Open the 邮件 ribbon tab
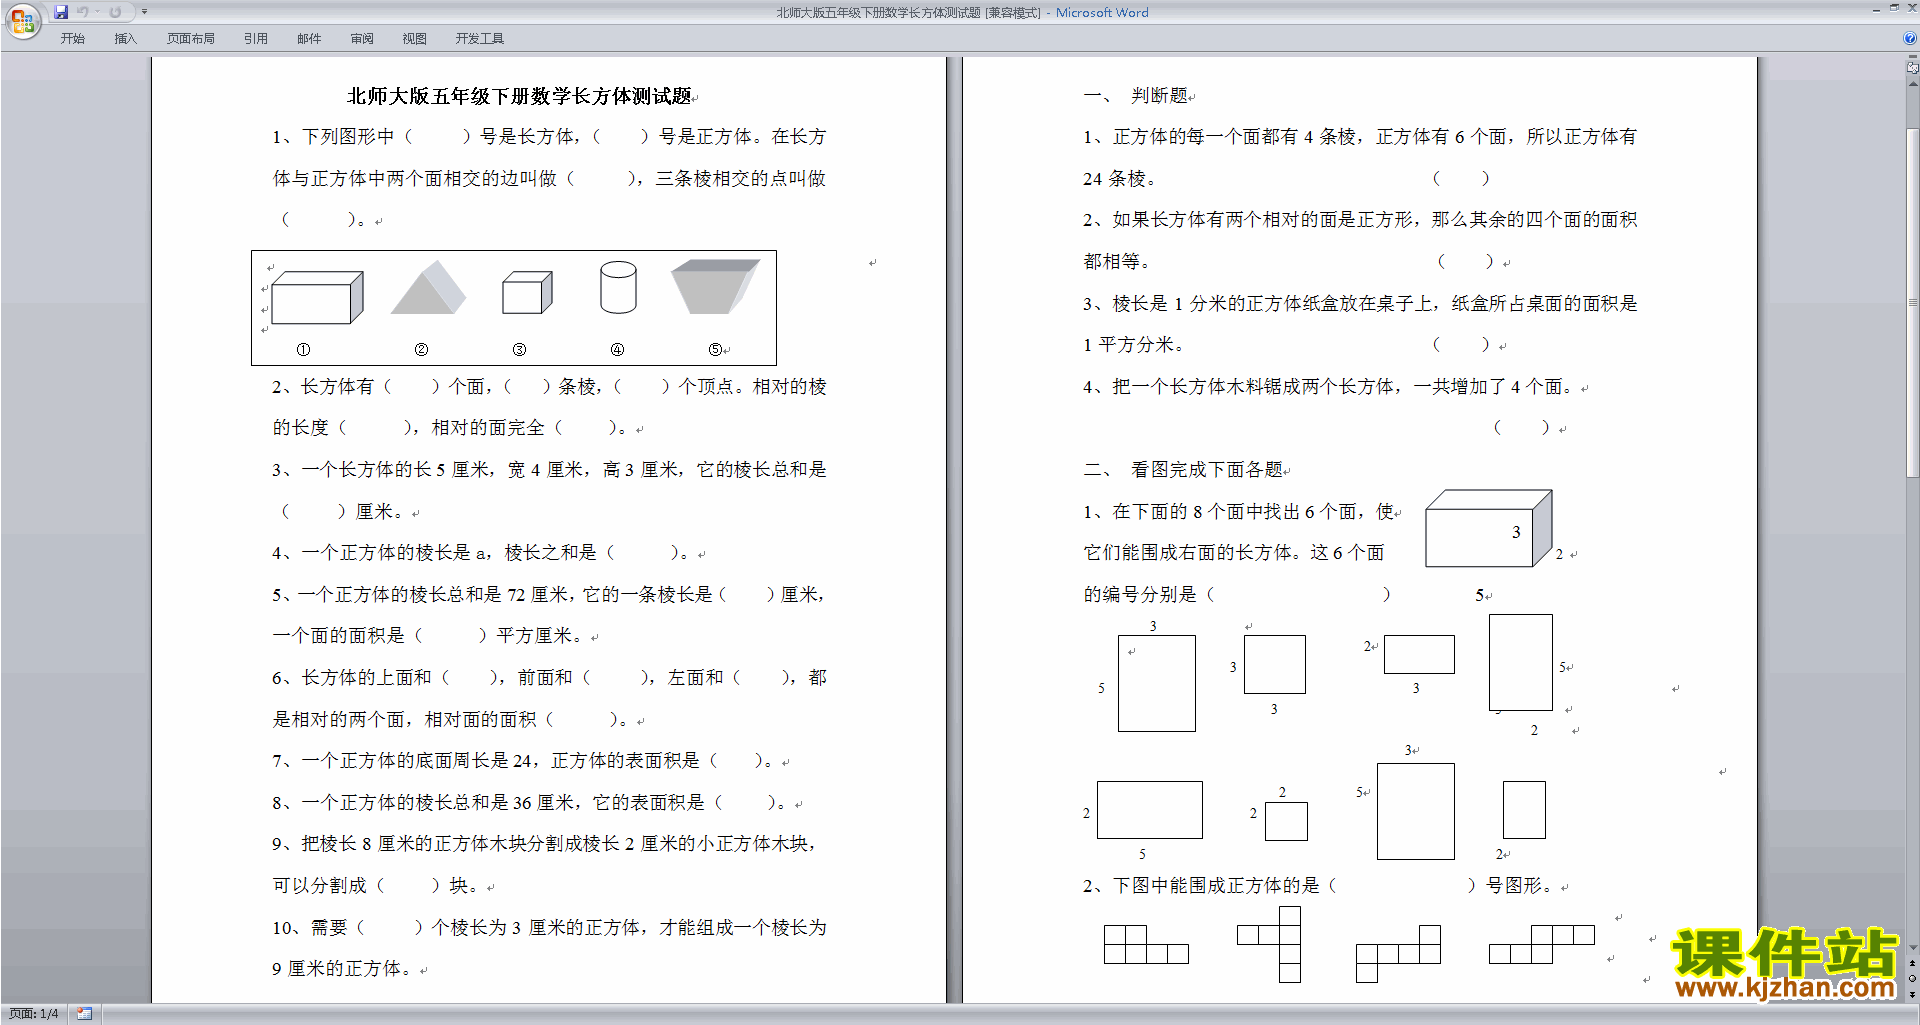1920x1025 pixels. point(309,39)
